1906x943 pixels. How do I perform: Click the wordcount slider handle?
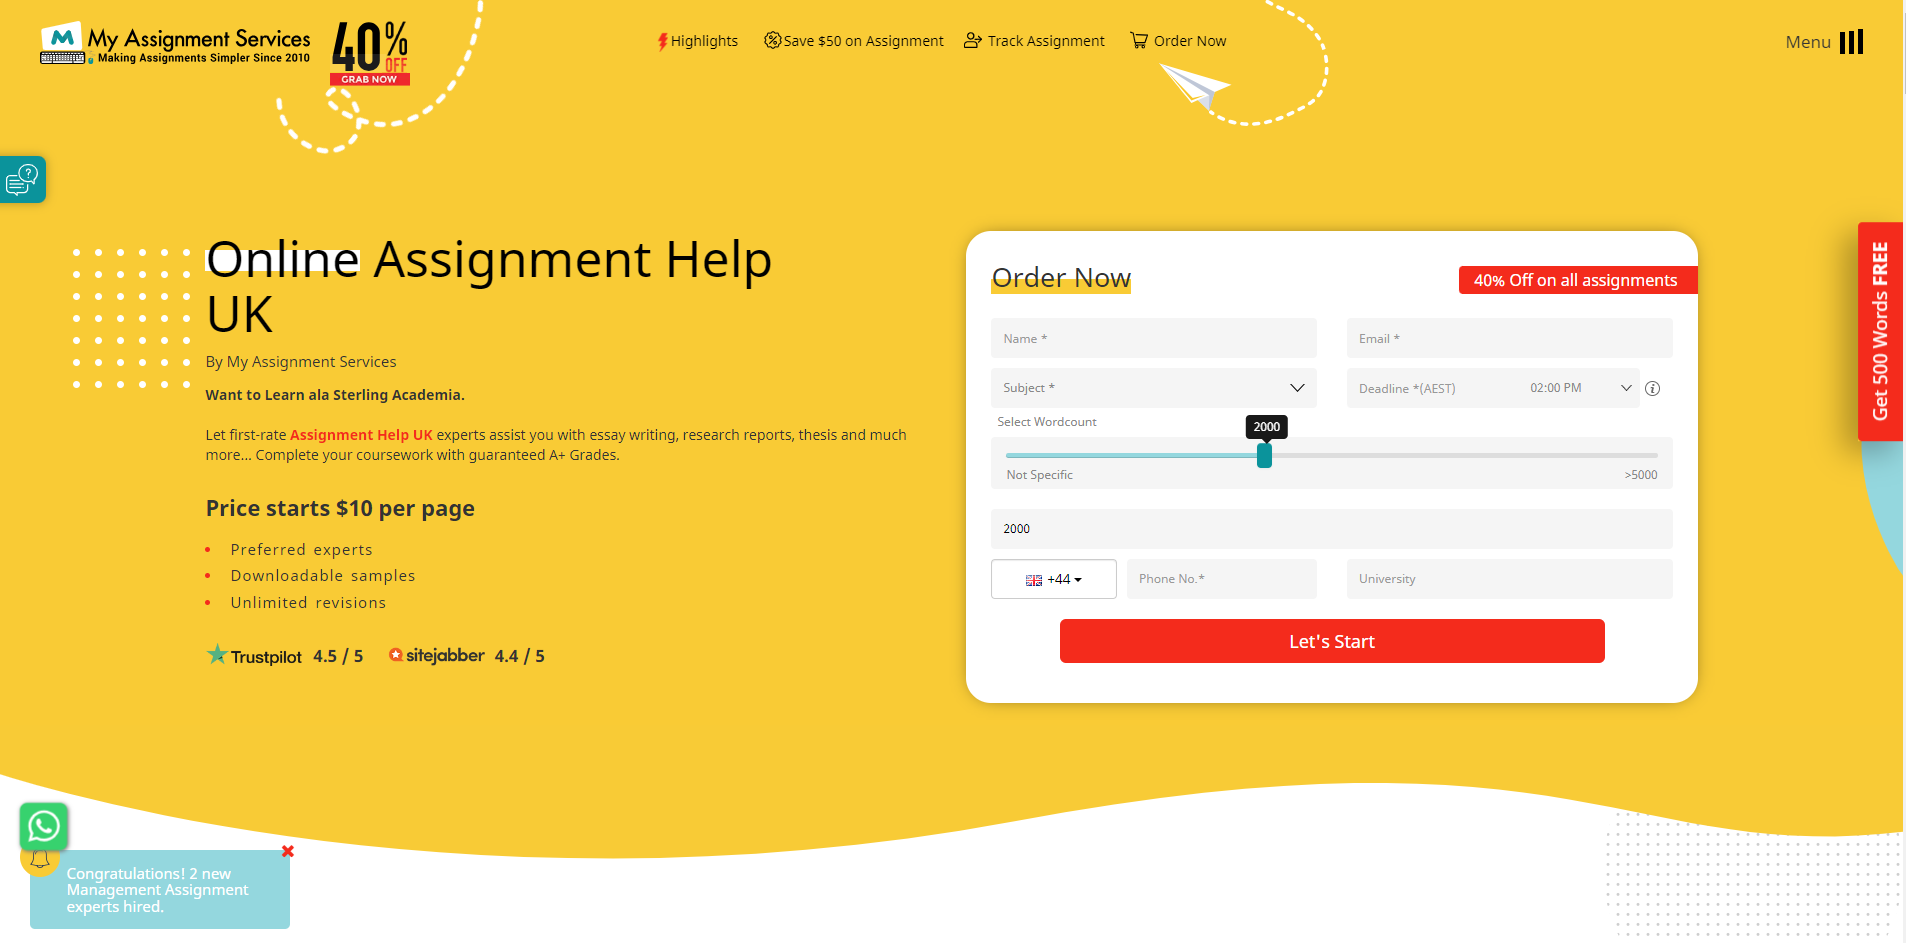(x=1265, y=456)
